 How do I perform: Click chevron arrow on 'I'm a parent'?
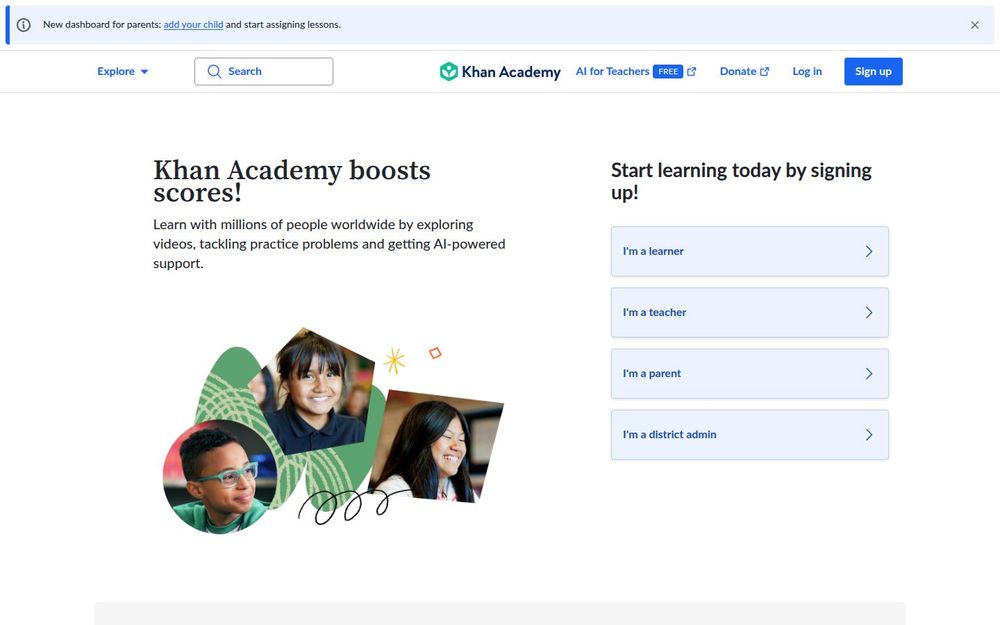tap(869, 374)
